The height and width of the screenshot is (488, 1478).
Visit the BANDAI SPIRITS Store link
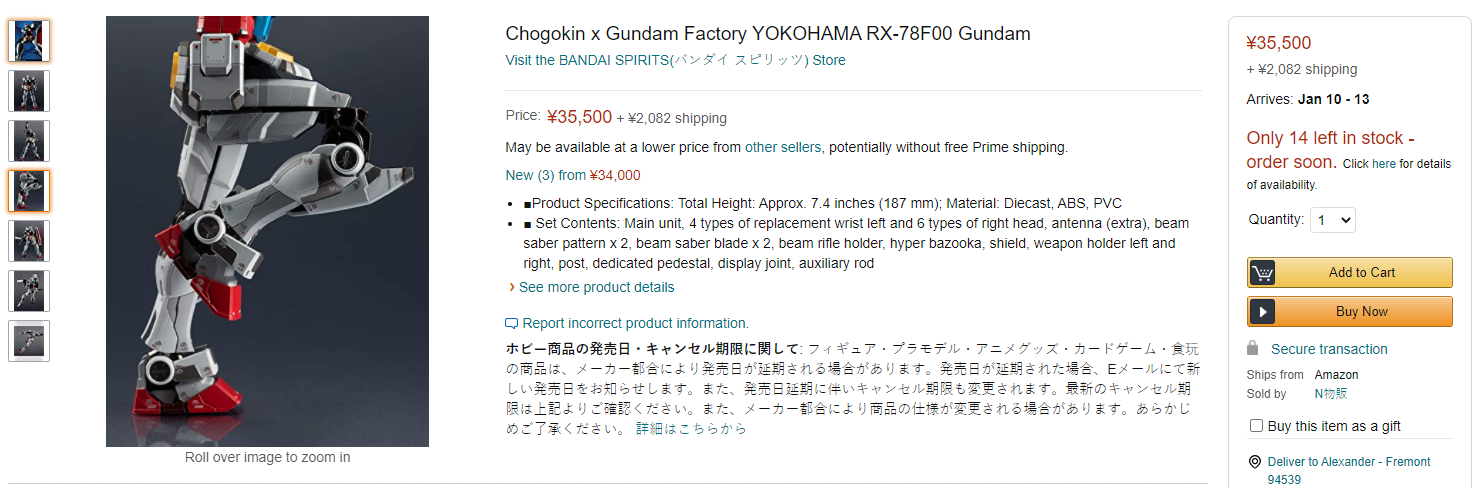click(x=675, y=60)
